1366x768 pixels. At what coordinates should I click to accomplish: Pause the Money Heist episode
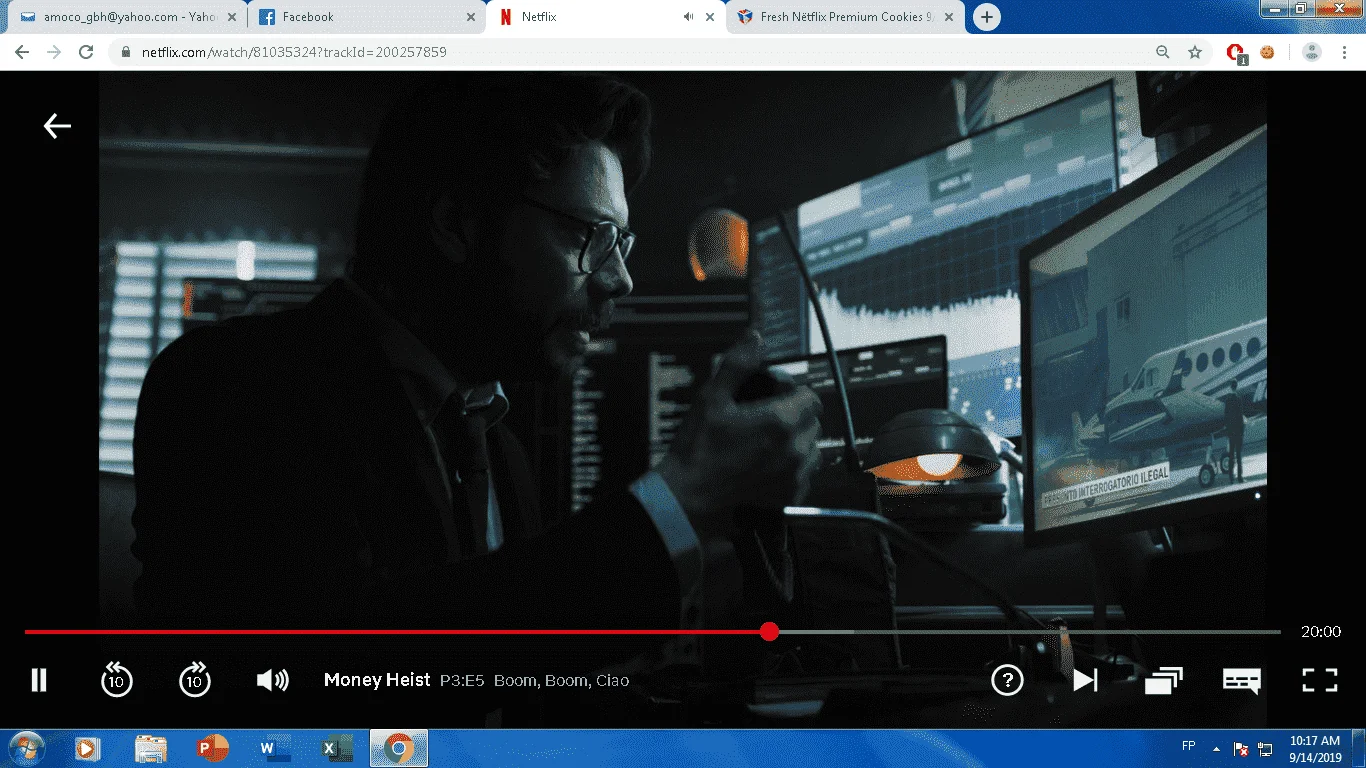click(39, 680)
